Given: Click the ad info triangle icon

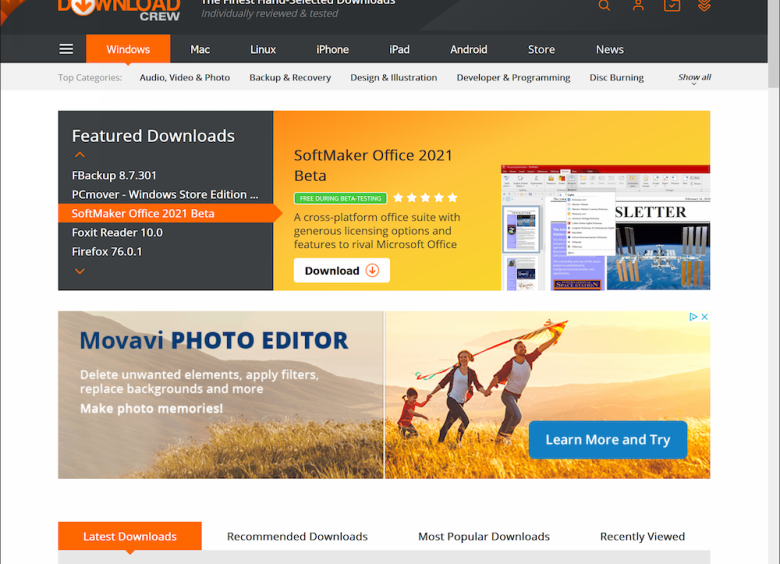Looking at the screenshot, I should click(693, 317).
